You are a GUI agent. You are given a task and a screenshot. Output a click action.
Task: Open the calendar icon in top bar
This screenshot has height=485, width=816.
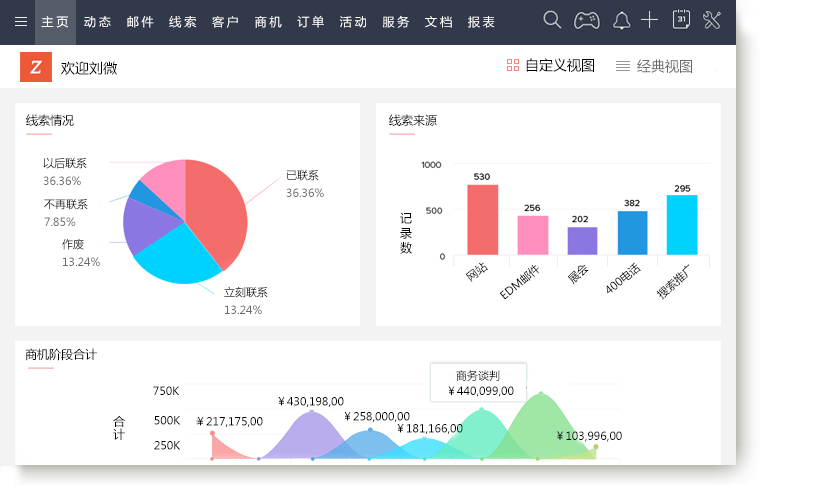click(681, 20)
